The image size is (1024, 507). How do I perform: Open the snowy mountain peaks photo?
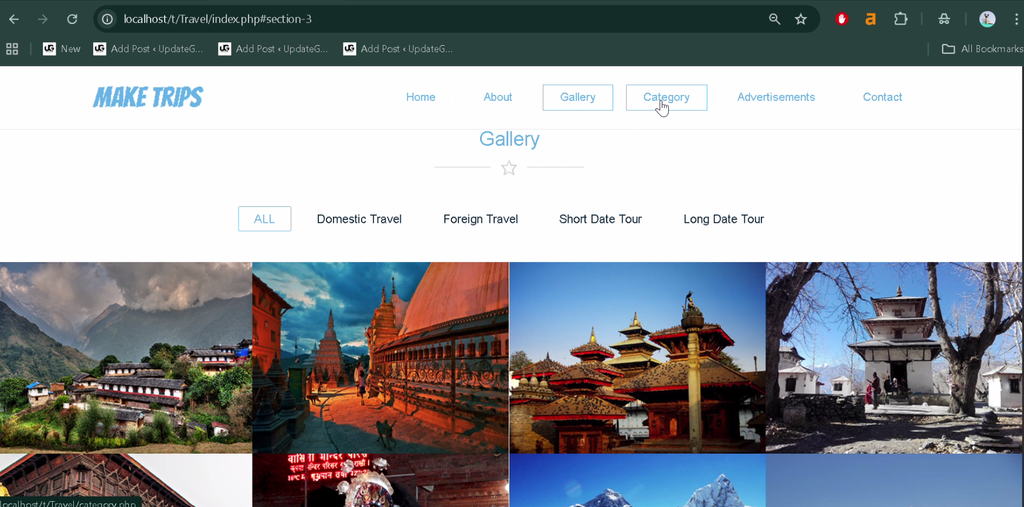pyautogui.click(x=637, y=480)
